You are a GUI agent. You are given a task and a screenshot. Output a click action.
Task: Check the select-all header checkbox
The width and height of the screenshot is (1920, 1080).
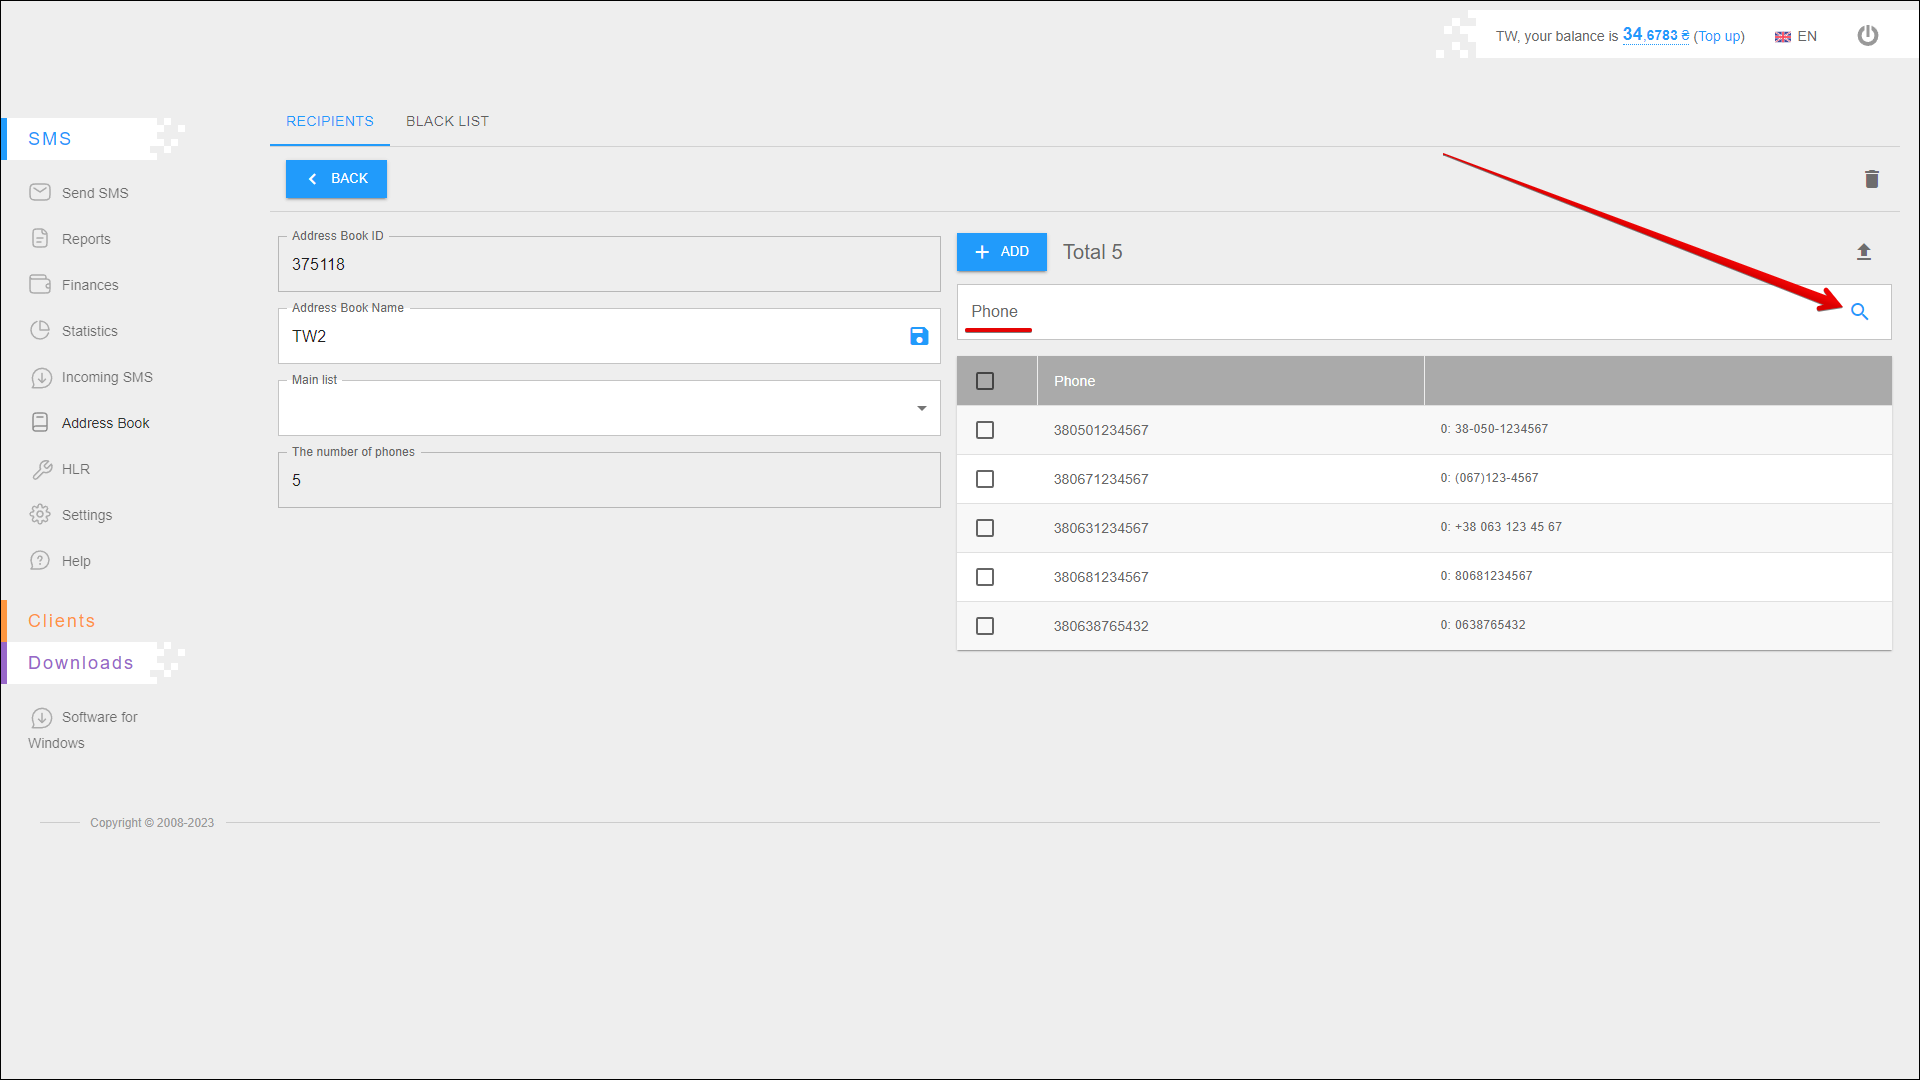coord(985,381)
